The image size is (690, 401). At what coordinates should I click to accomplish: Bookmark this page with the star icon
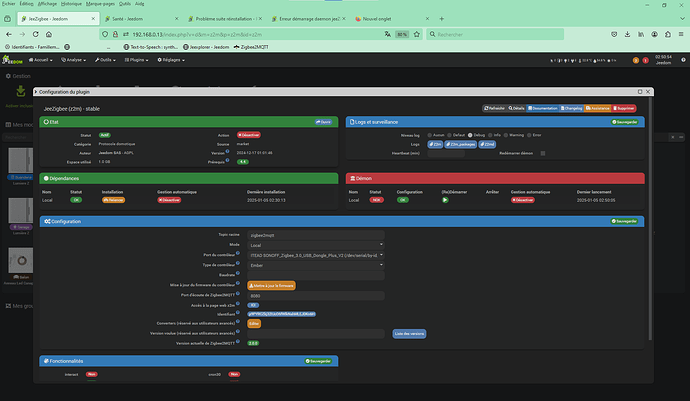[x=416, y=34]
